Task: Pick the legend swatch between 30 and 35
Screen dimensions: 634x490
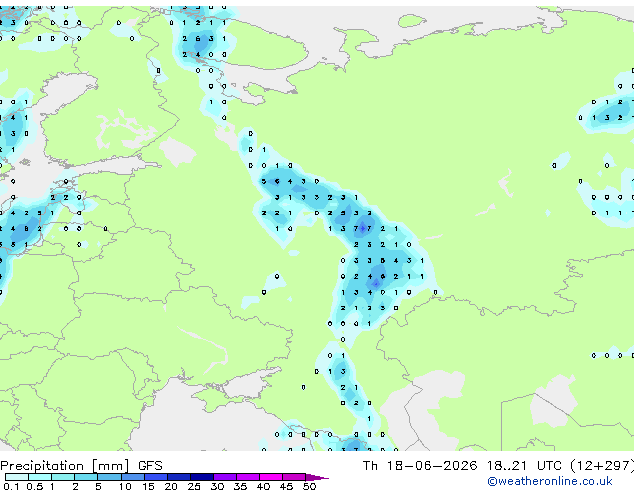Action: (x=225, y=477)
